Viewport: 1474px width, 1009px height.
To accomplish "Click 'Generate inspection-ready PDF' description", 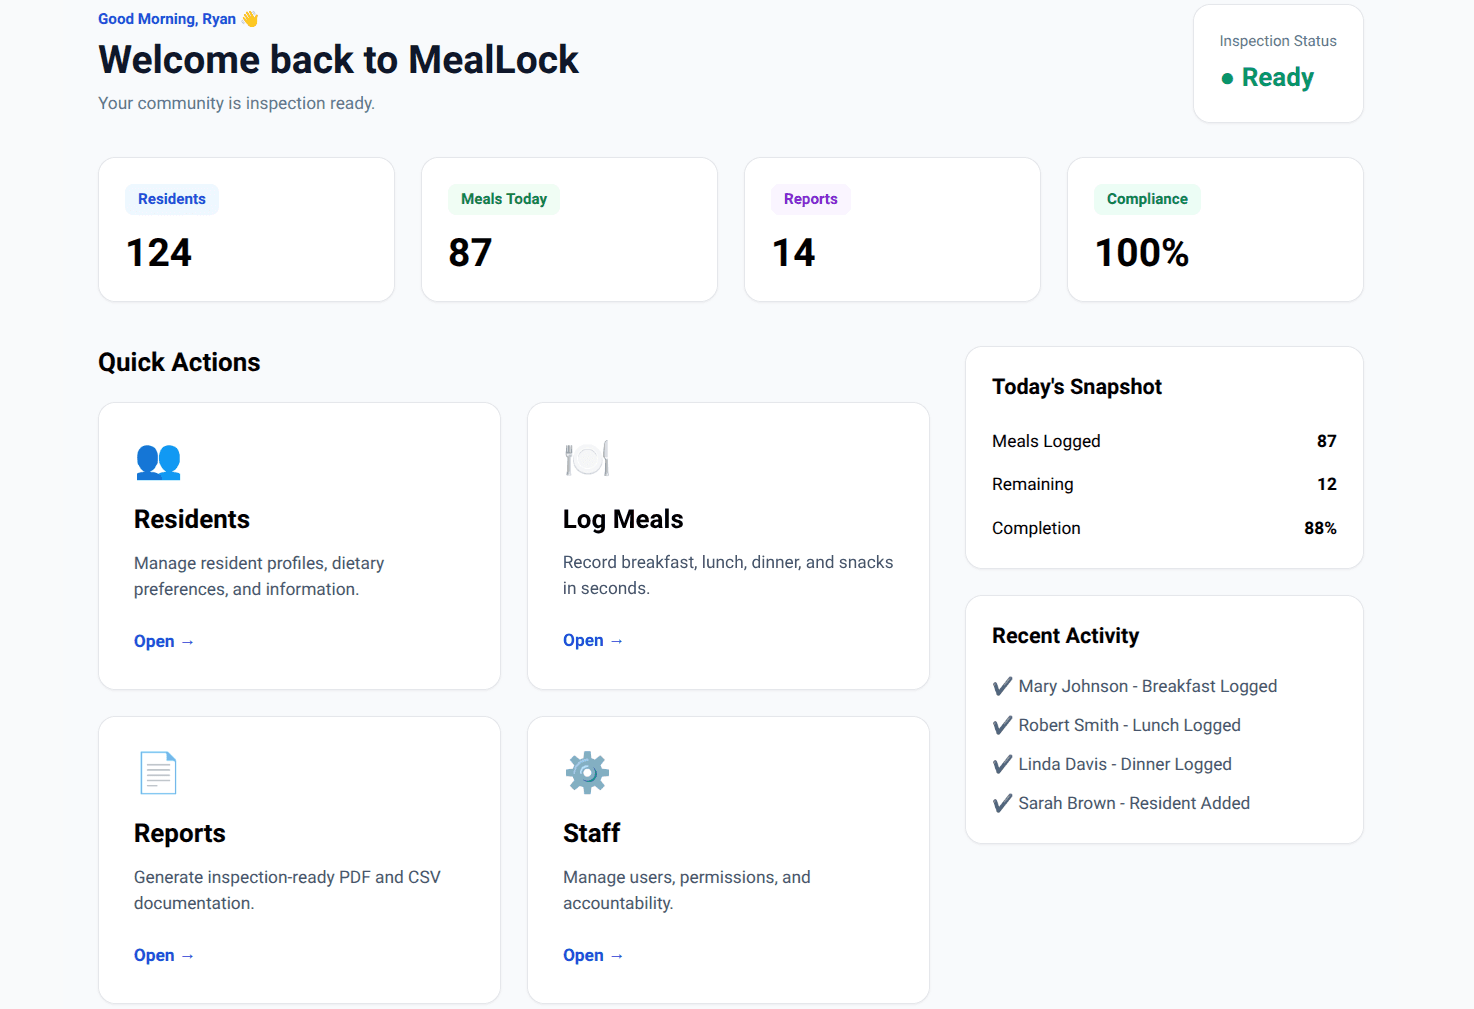I will point(287,890).
